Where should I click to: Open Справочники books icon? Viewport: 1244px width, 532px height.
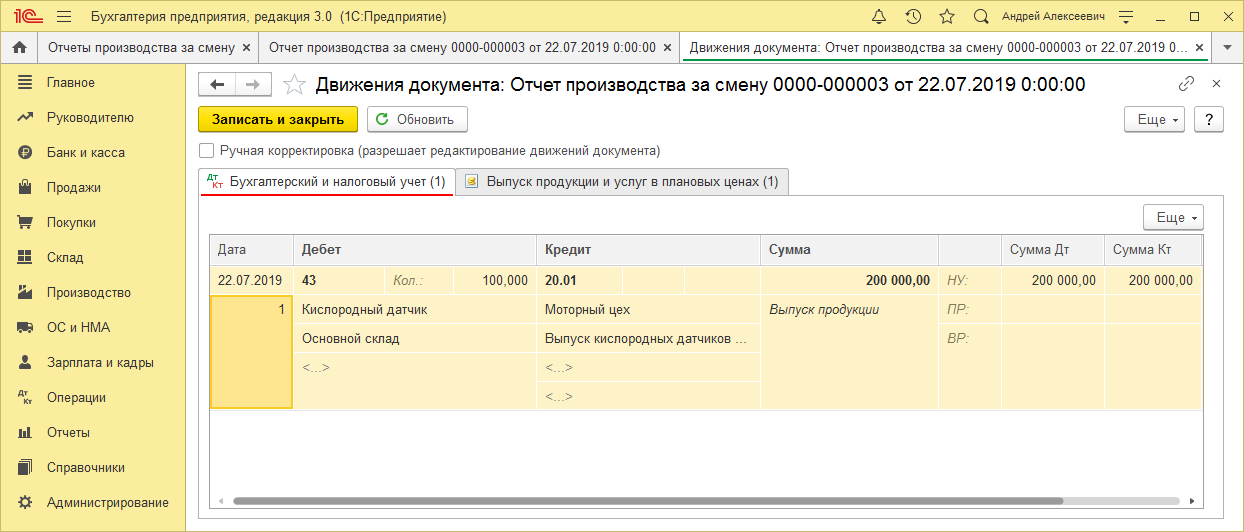(x=26, y=467)
